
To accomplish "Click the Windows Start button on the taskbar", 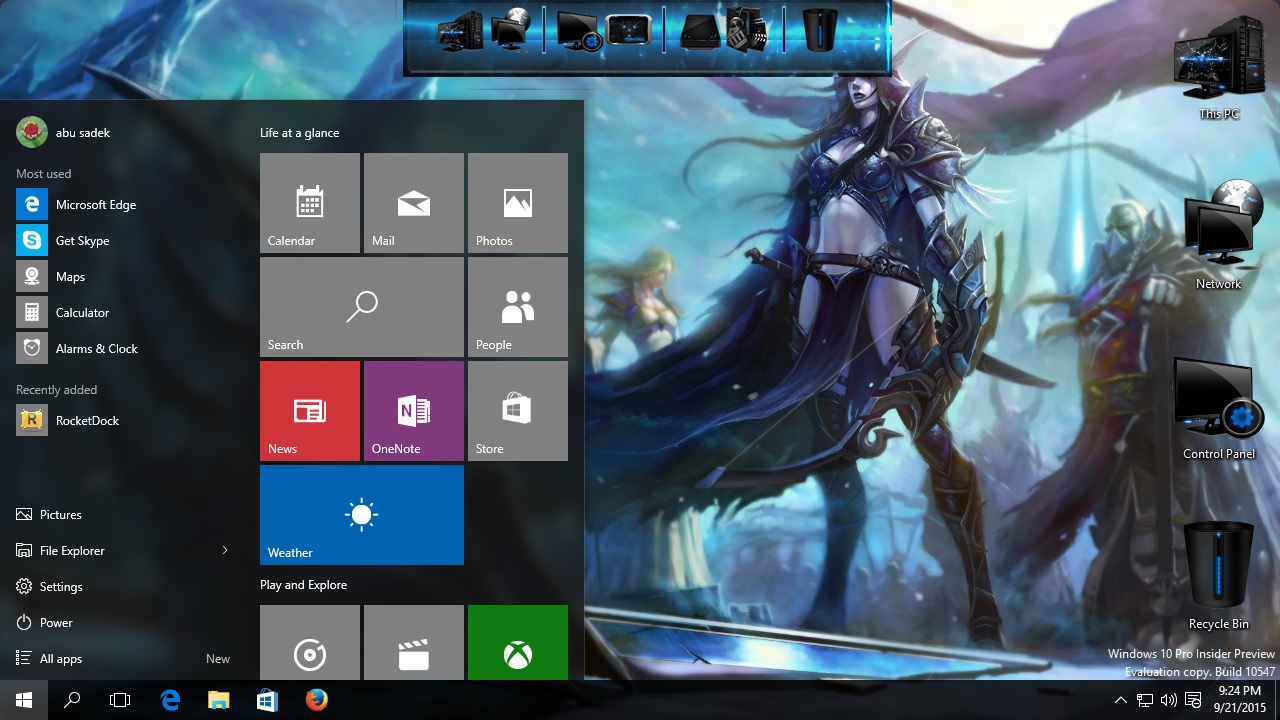I will [x=24, y=700].
